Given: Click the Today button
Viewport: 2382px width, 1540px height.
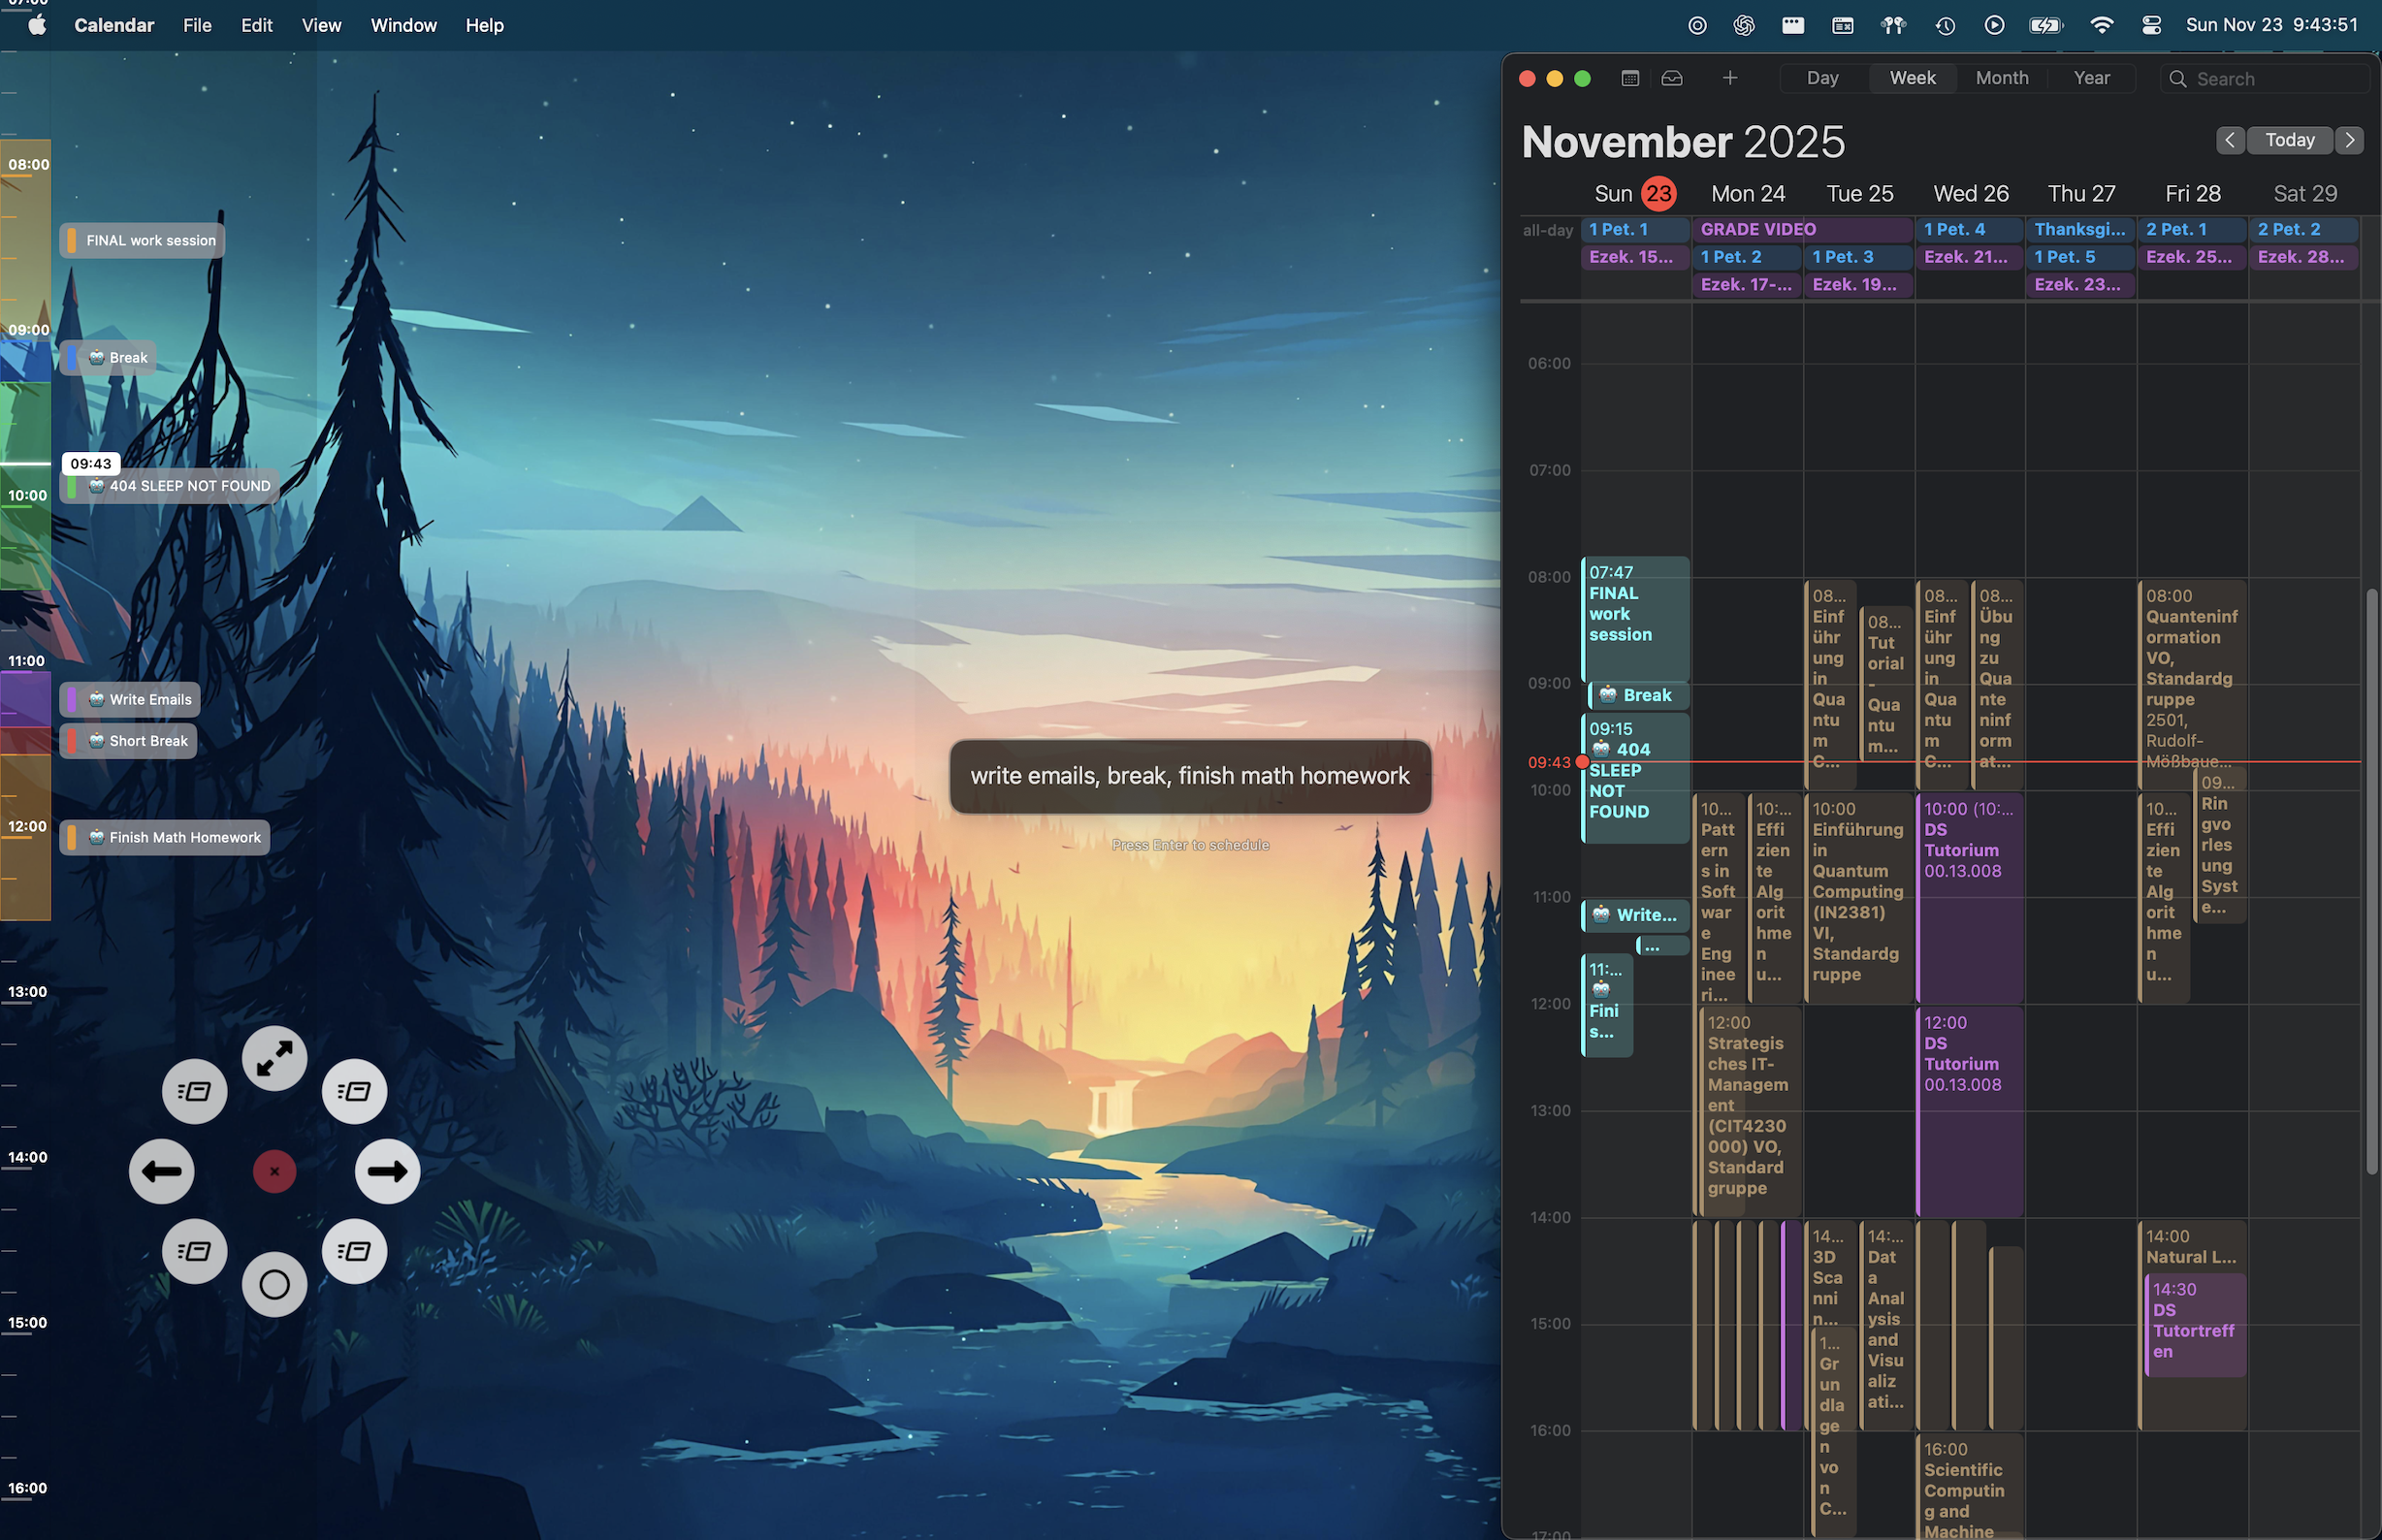Looking at the screenshot, I should (2289, 140).
